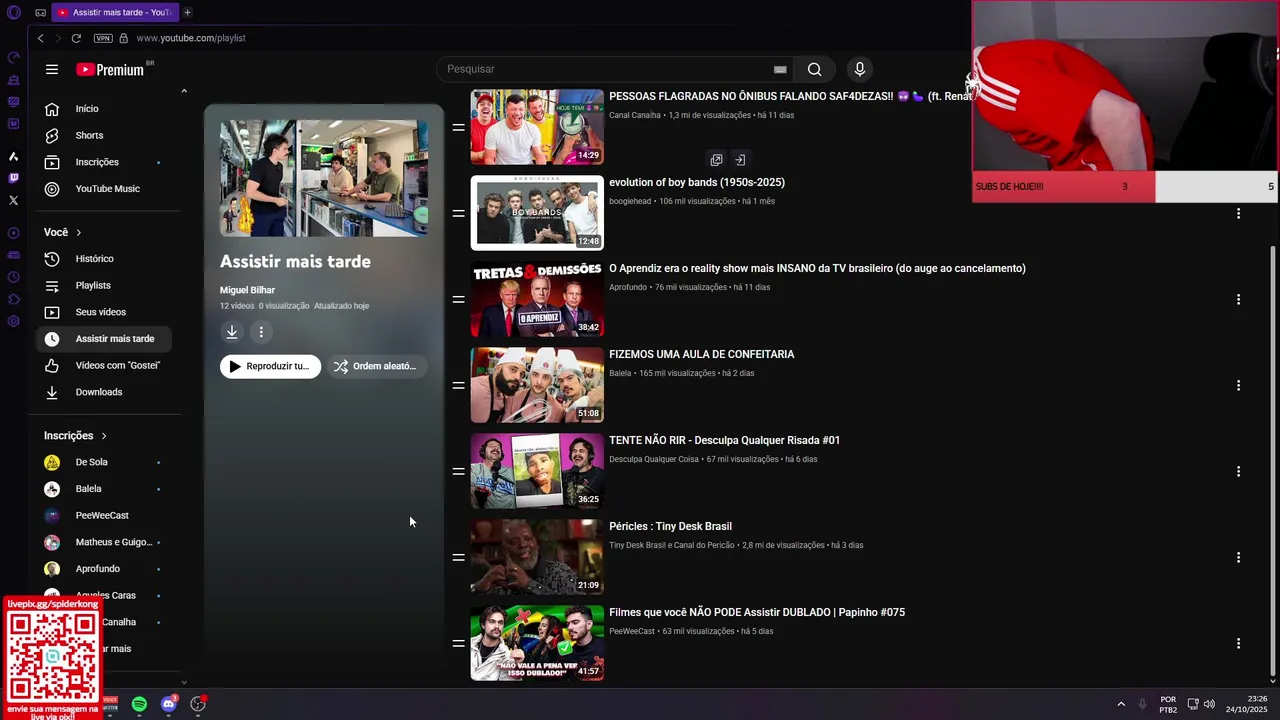The width and height of the screenshot is (1280, 720).
Task: Click the page vertical scrollbar
Action: (1272, 460)
